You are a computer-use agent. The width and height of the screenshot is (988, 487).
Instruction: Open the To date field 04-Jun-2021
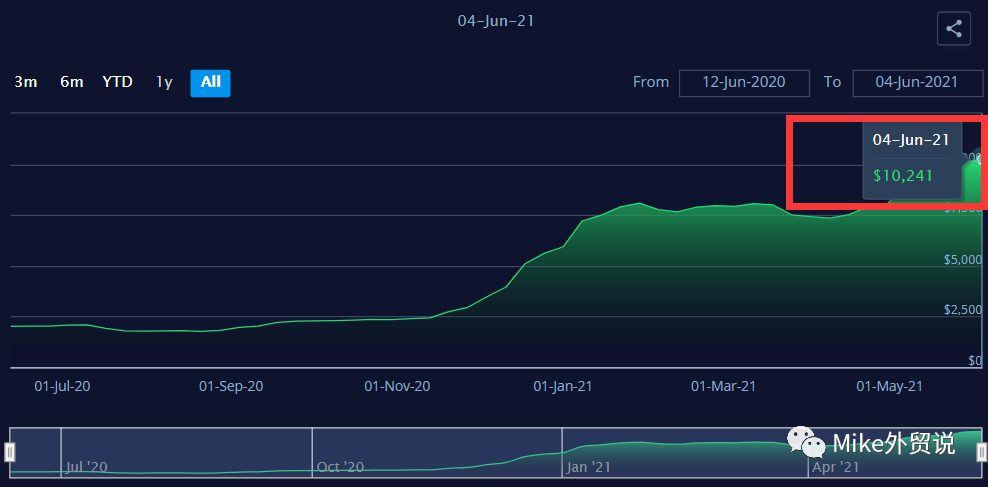click(917, 83)
